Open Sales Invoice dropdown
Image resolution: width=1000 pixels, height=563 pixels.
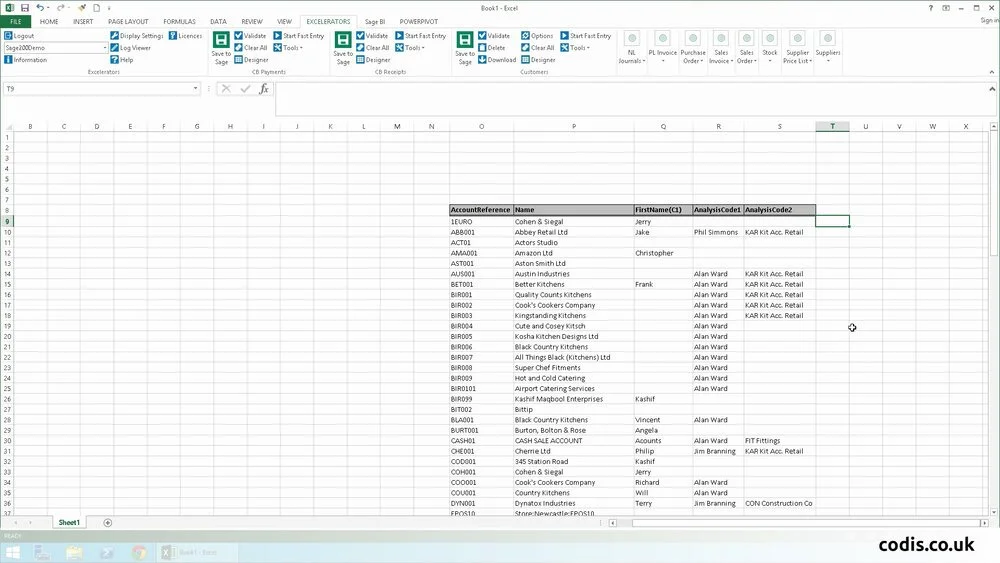coord(721,48)
